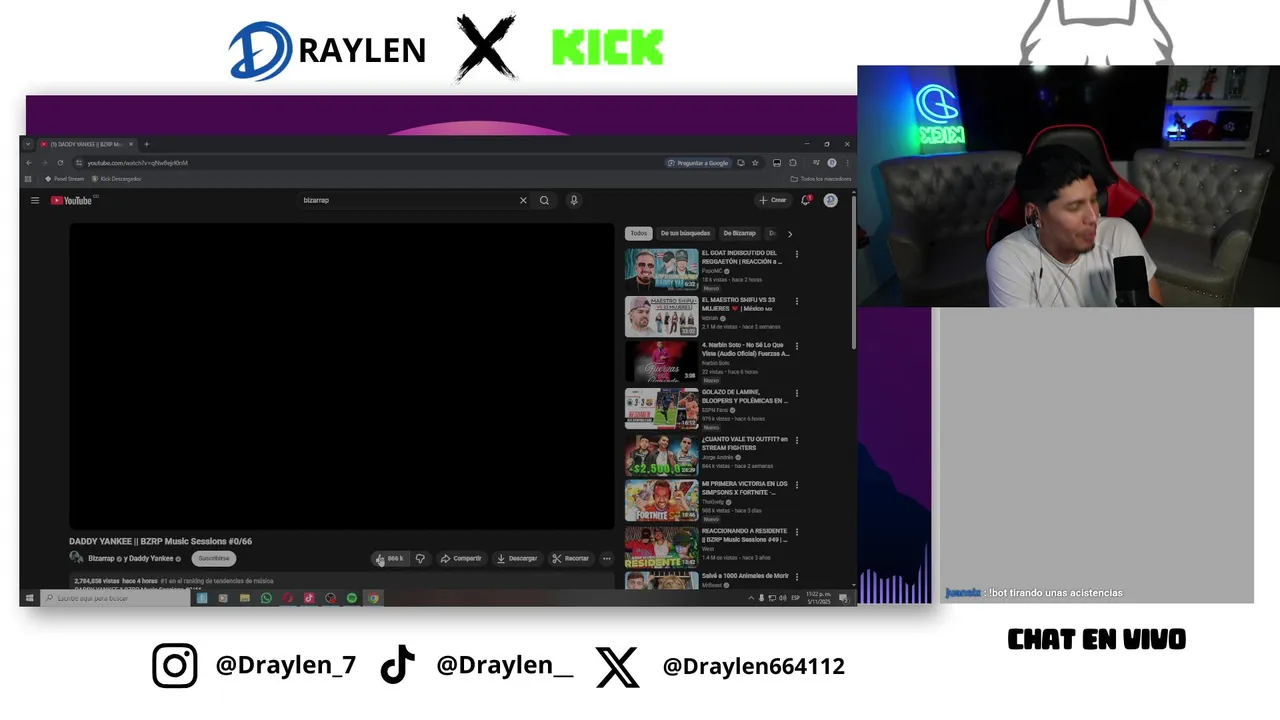Viewport: 1280px width, 720px height.
Task: Go to the YouTube home logo
Action: point(72,200)
